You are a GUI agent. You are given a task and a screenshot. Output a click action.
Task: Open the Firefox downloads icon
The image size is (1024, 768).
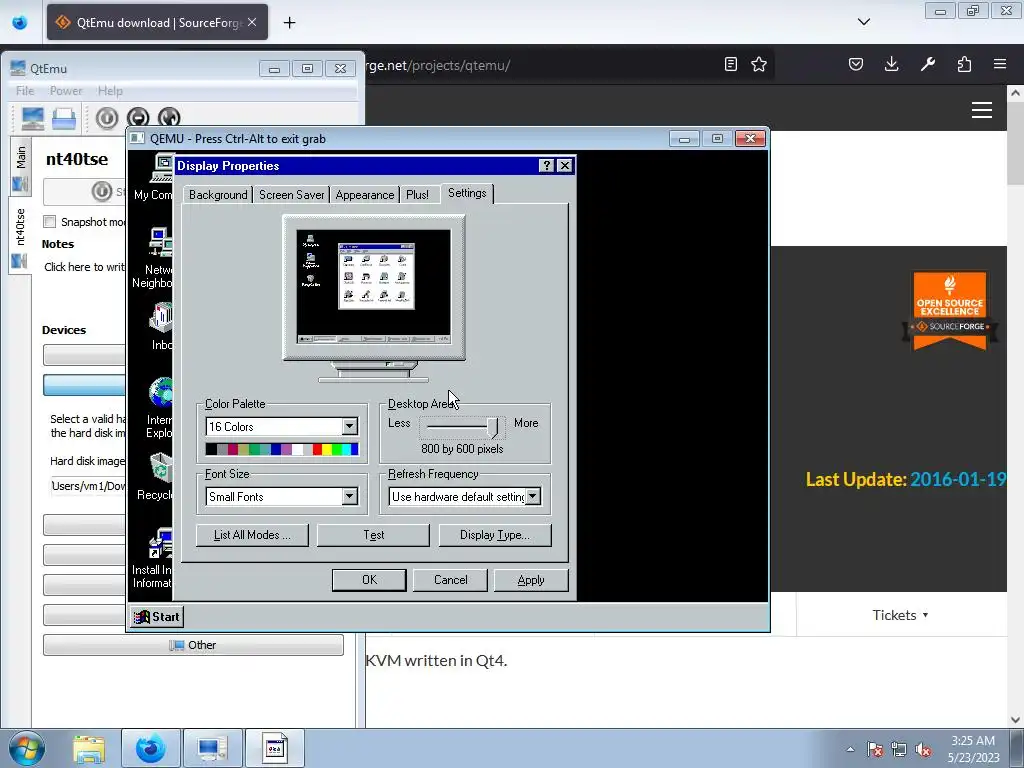click(x=891, y=64)
